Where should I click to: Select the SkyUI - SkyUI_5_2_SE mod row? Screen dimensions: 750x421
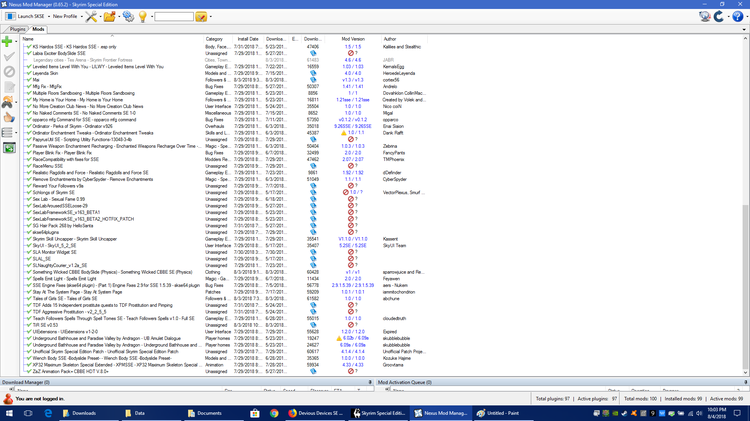coord(225,245)
